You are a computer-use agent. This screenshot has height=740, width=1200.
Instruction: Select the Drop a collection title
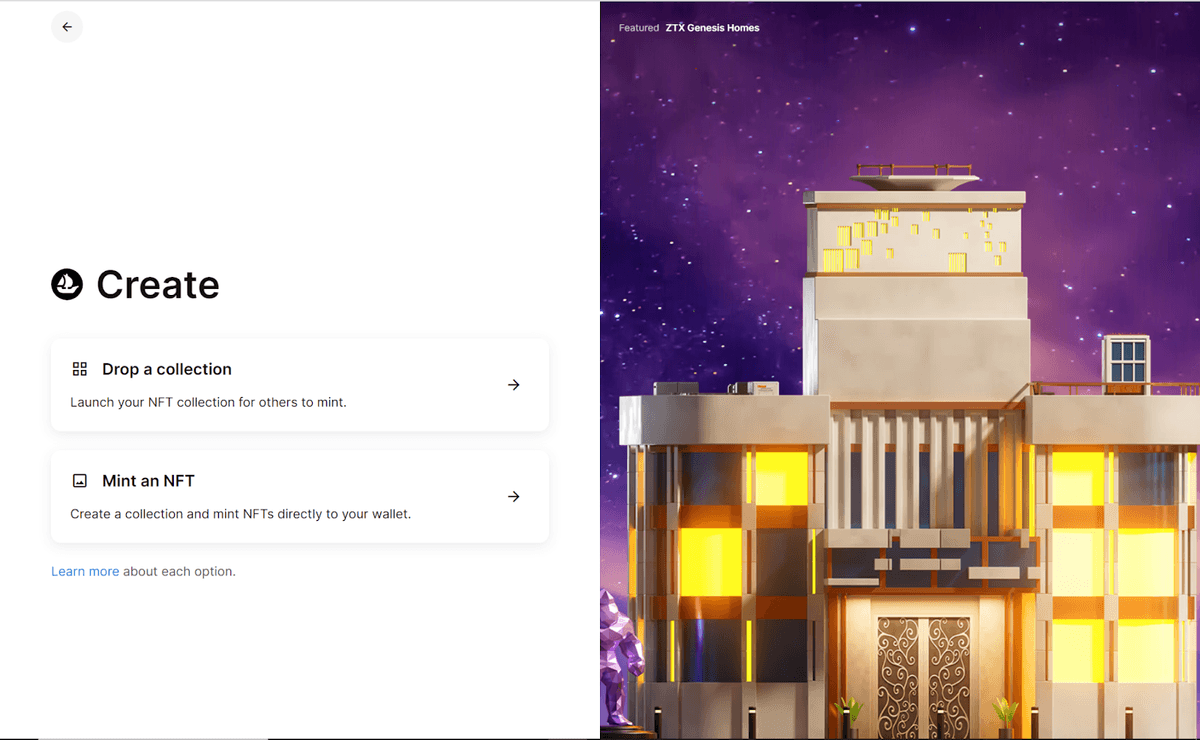click(x=166, y=369)
